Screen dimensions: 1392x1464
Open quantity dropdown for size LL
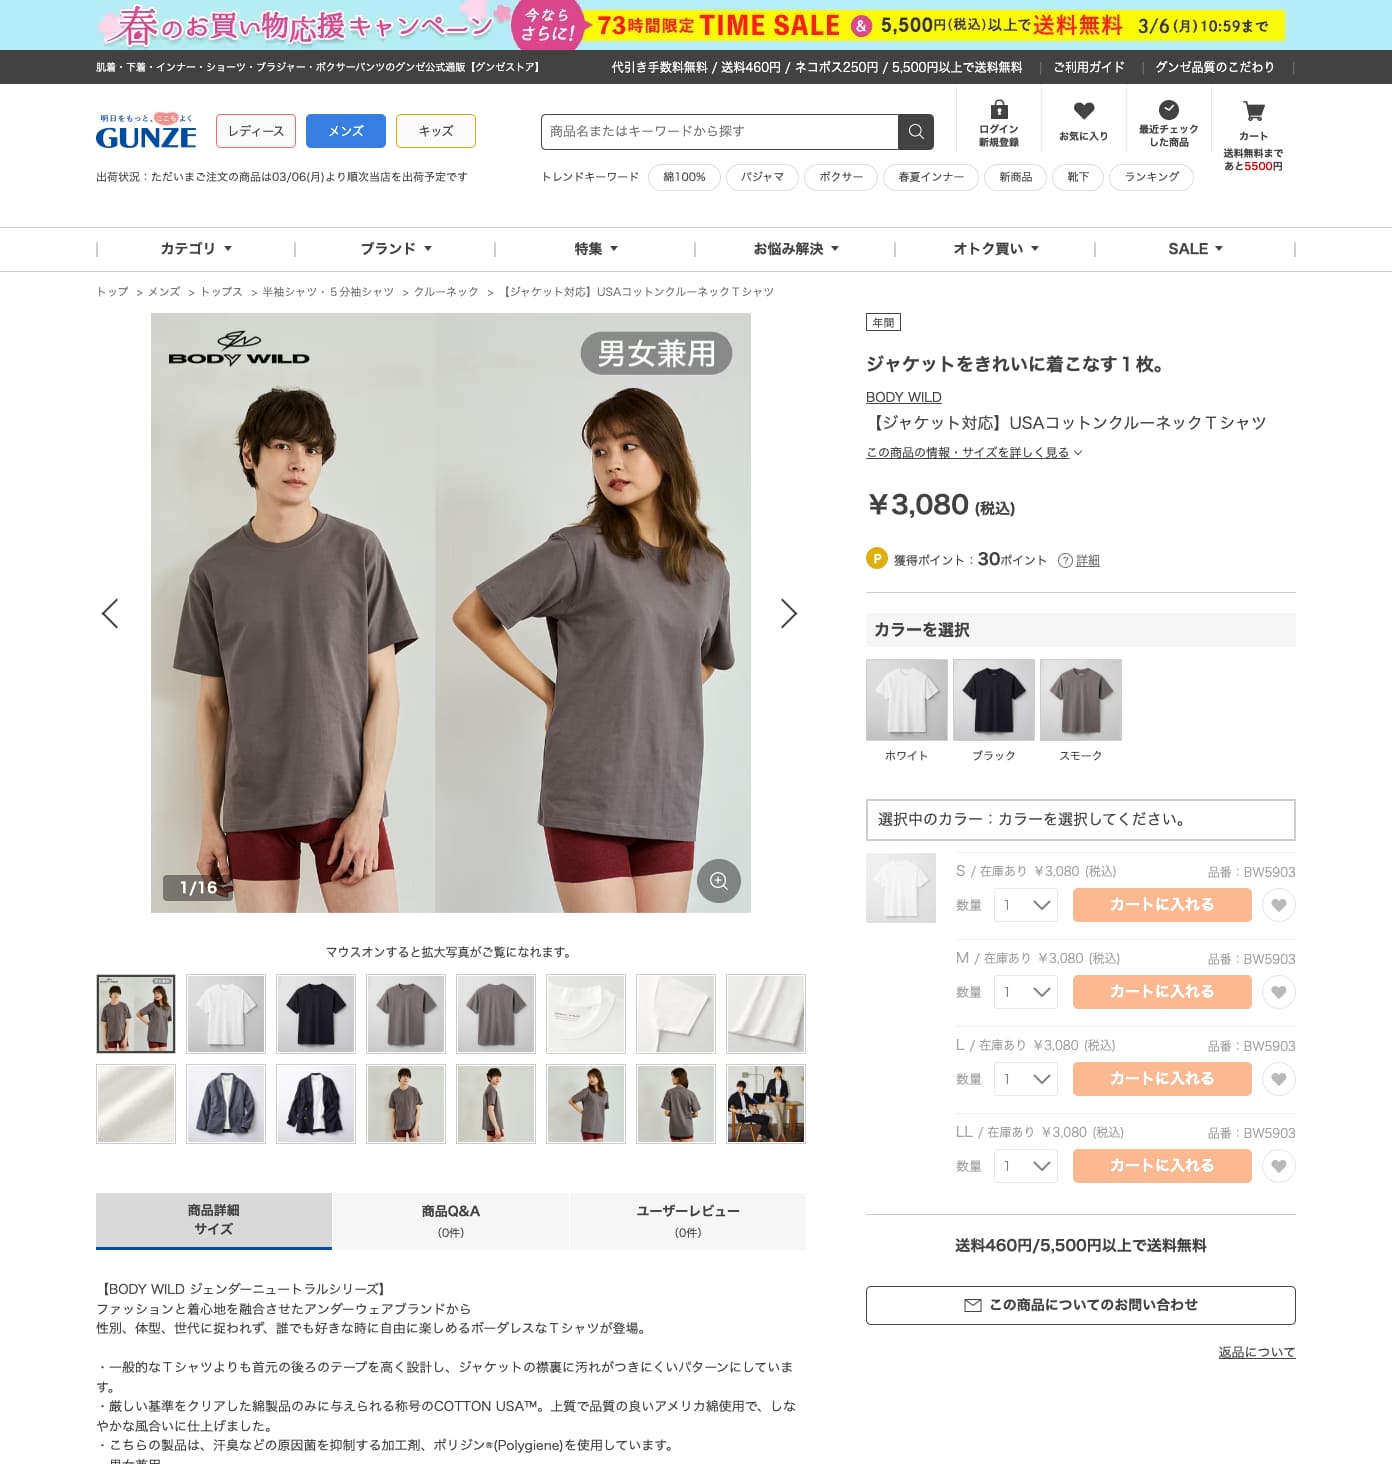pyautogui.click(x=1026, y=1166)
